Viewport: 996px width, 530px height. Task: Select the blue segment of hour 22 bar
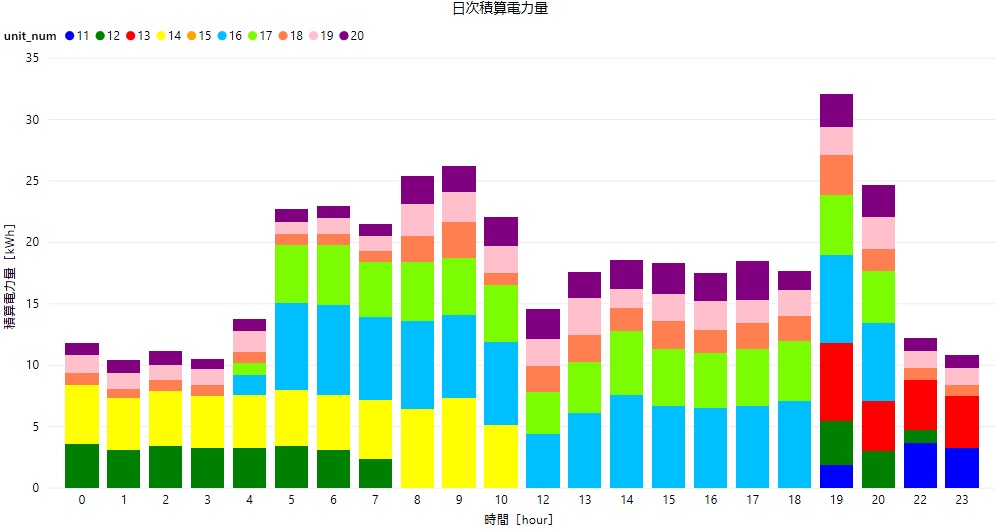click(920, 466)
